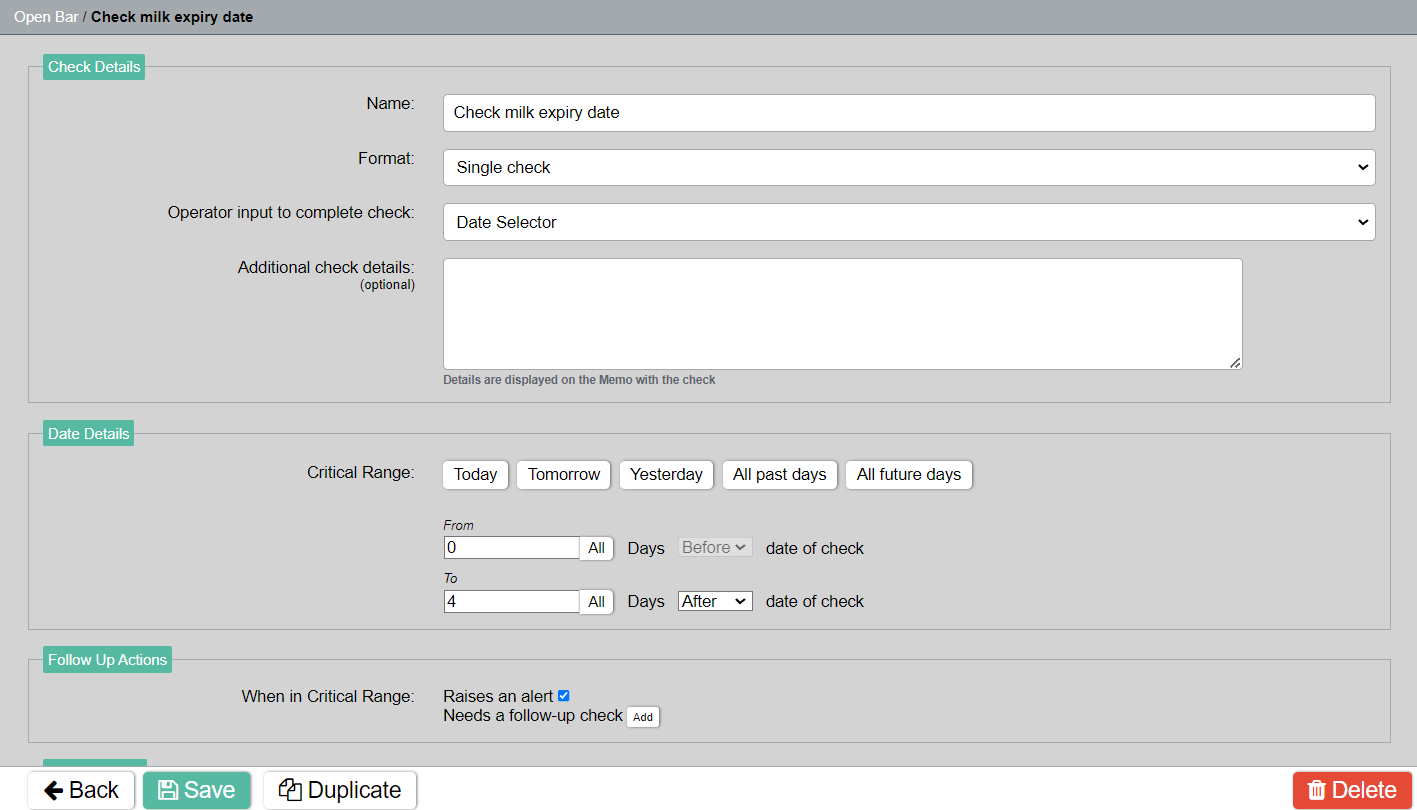
Task: Click the To days number field
Action: (511, 602)
